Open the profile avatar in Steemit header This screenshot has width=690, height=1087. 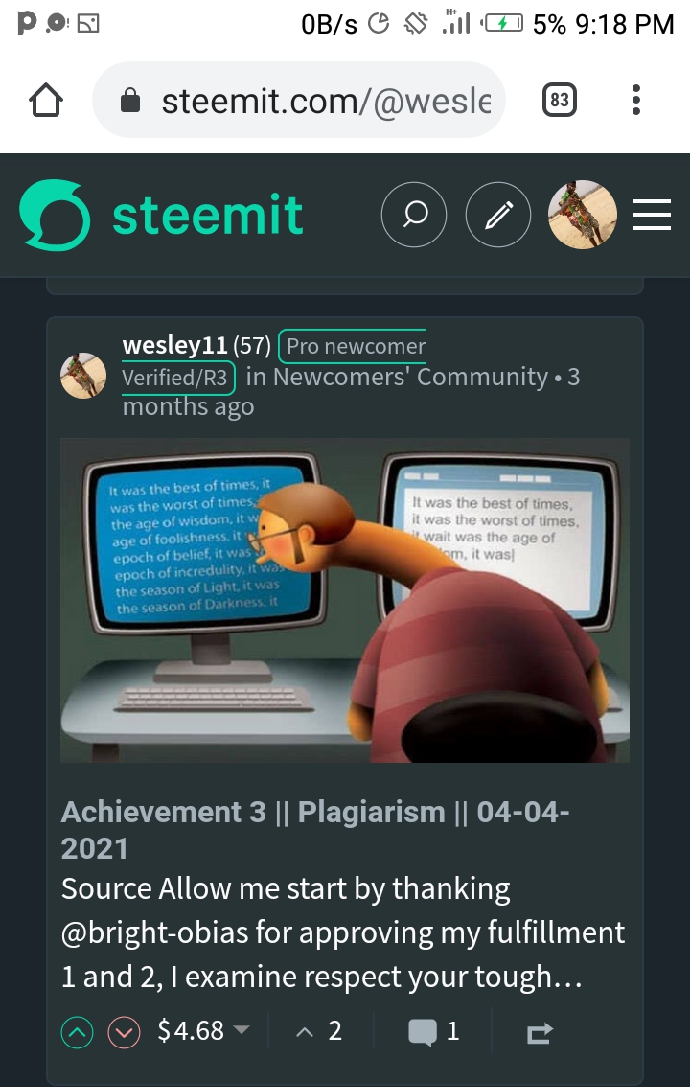pos(582,214)
